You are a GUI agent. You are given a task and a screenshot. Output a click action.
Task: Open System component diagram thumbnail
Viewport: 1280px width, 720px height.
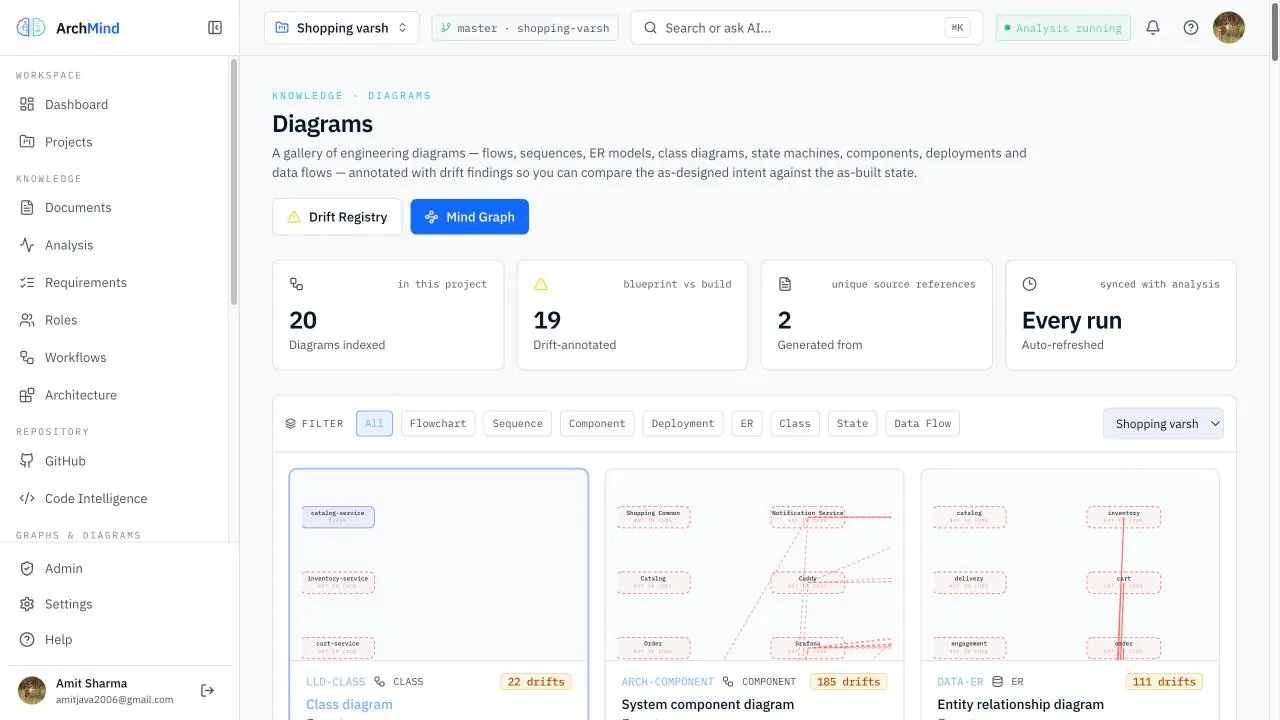click(x=754, y=565)
